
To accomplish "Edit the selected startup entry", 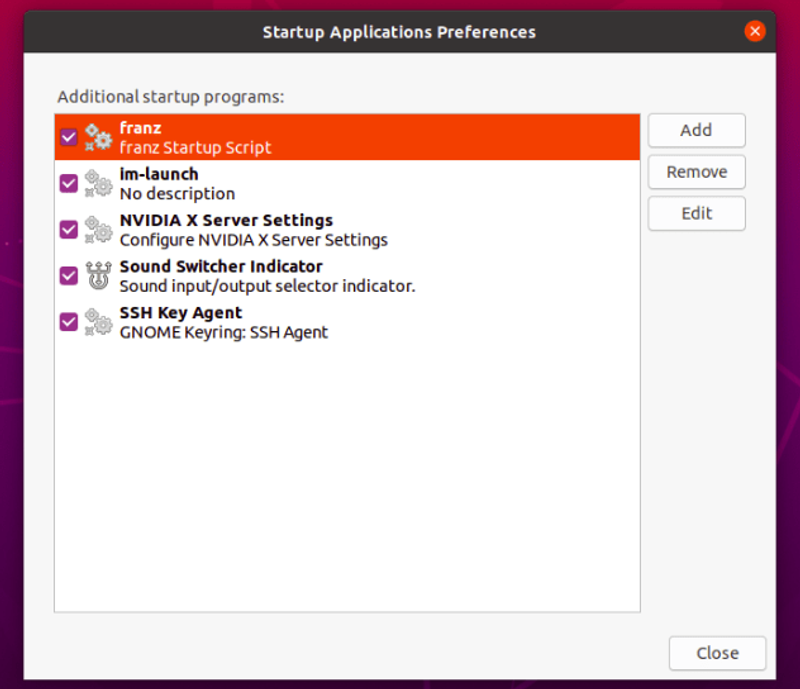I will pyautogui.click(x=696, y=213).
